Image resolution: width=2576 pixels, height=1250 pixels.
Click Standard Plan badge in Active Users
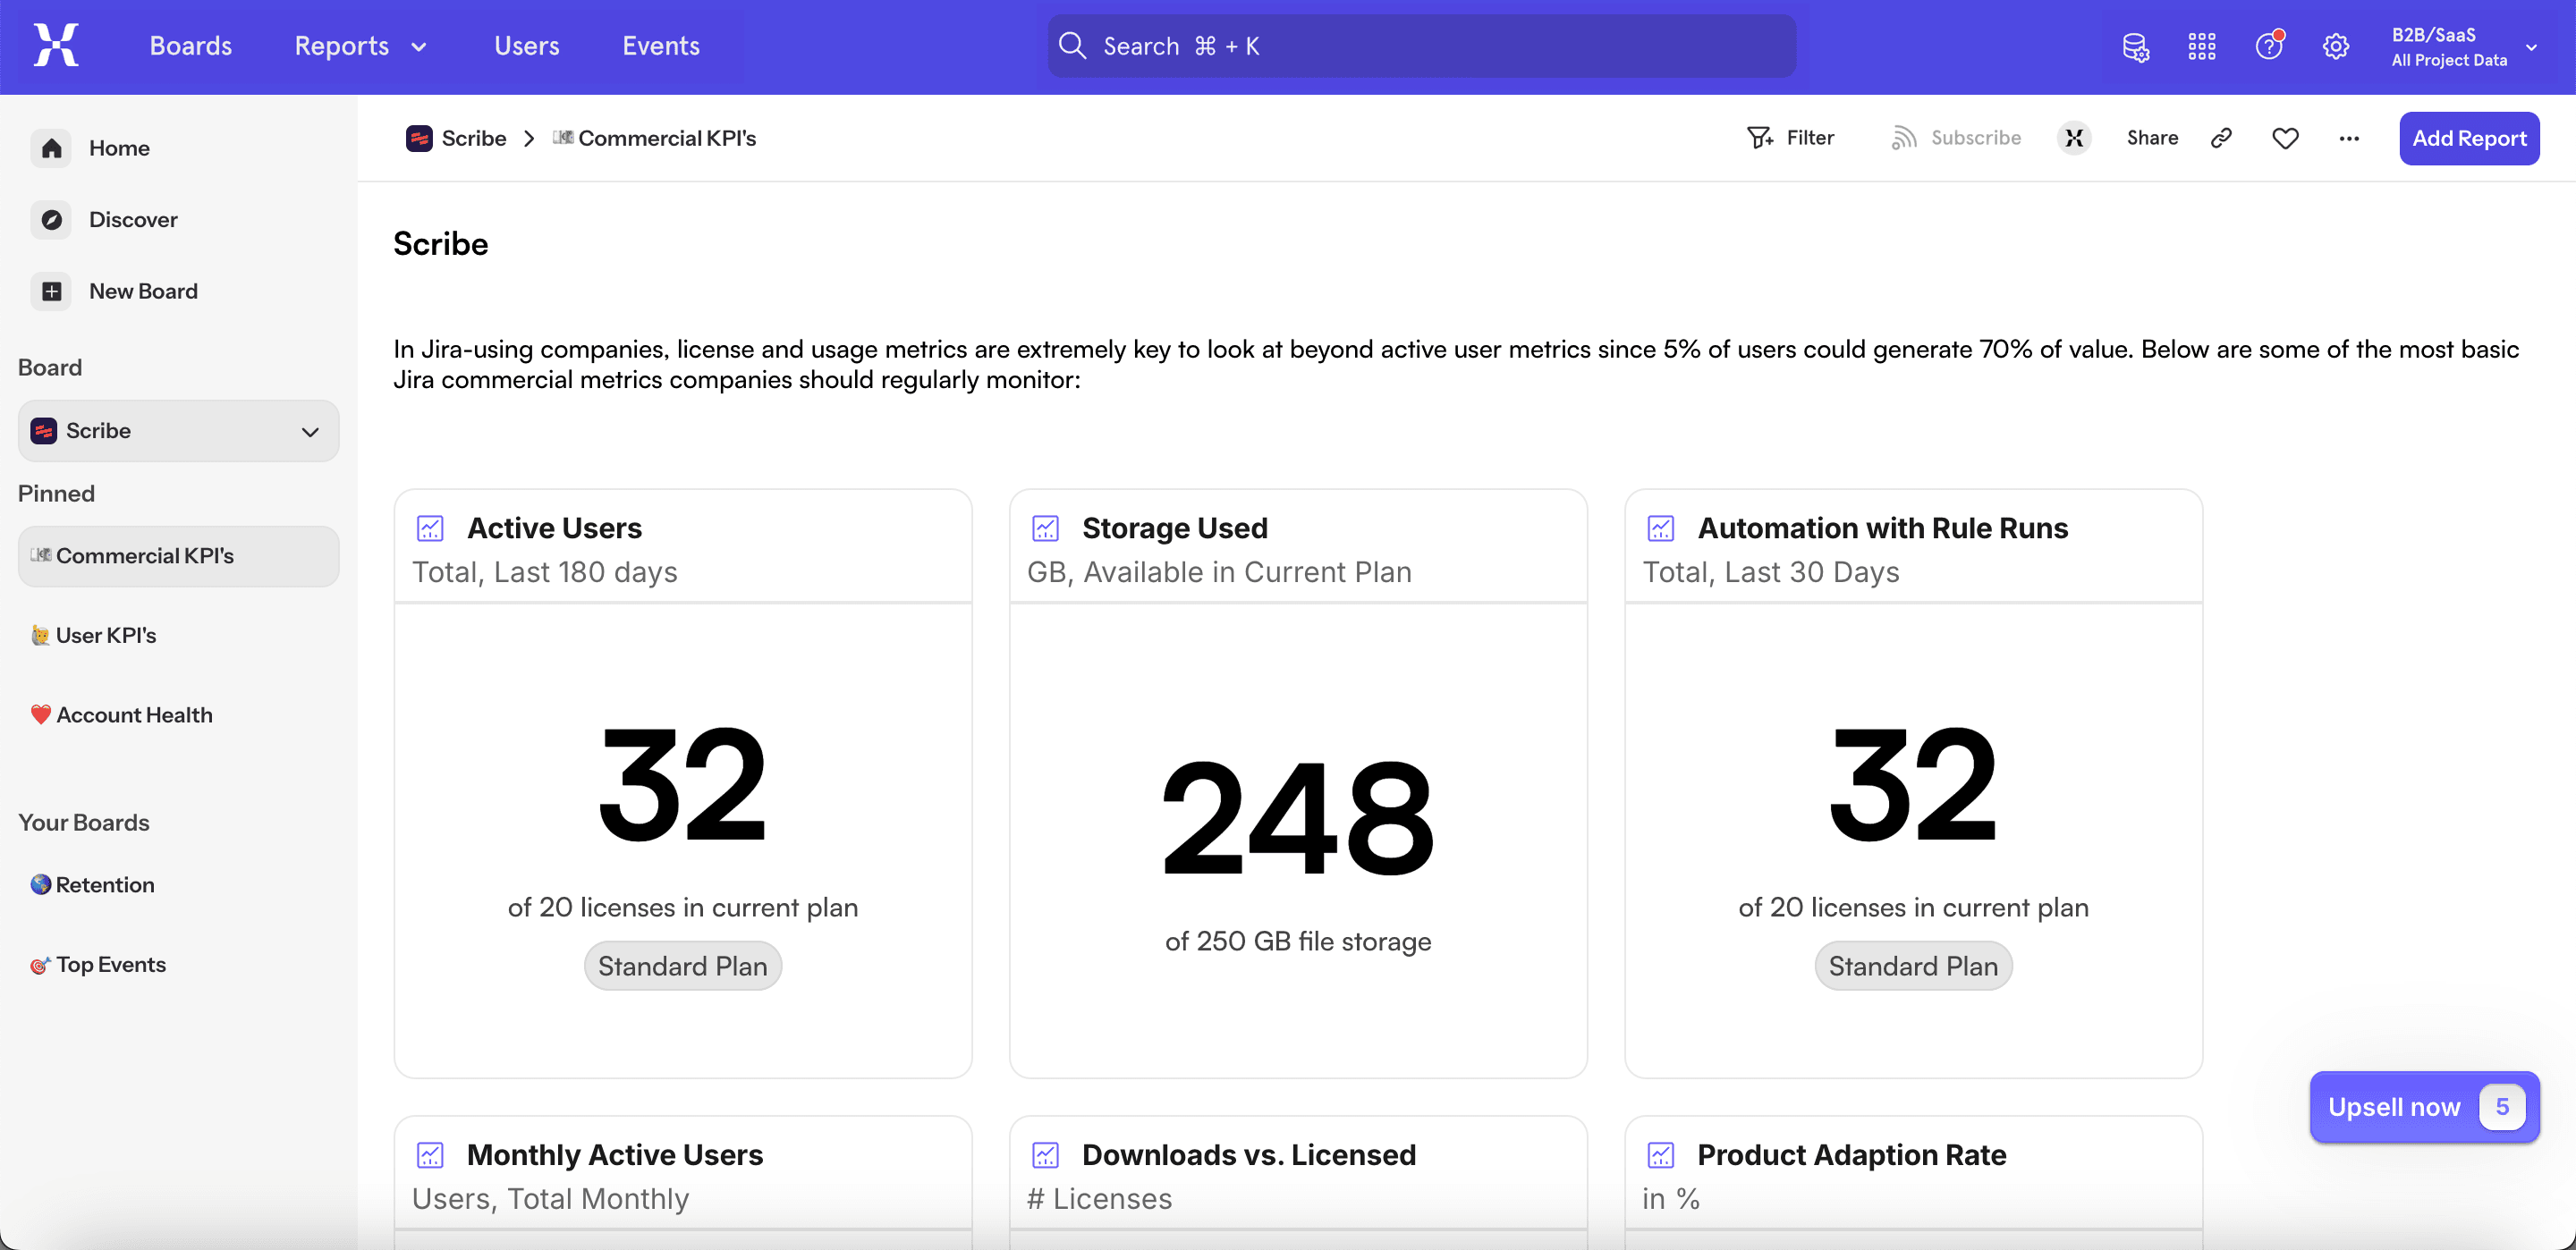(x=683, y=966)
